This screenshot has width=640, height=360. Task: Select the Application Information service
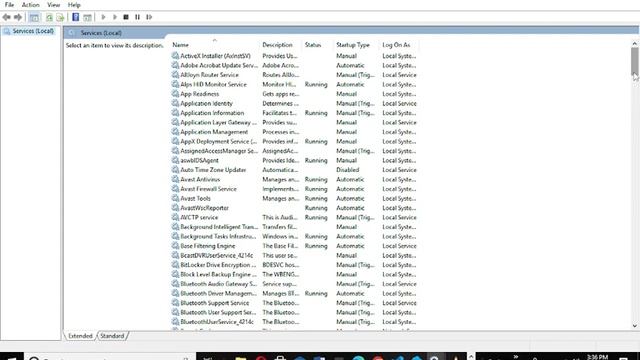[x=294, y=113]
